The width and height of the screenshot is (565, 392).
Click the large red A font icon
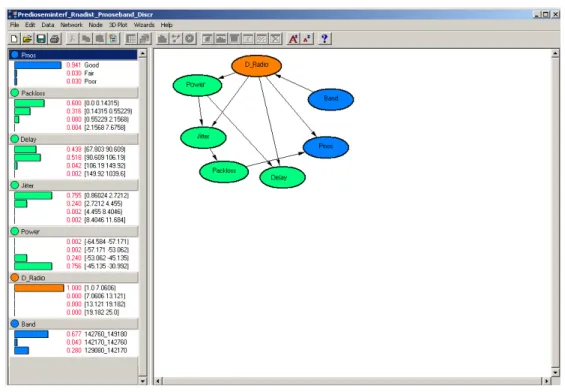(293, 39)
